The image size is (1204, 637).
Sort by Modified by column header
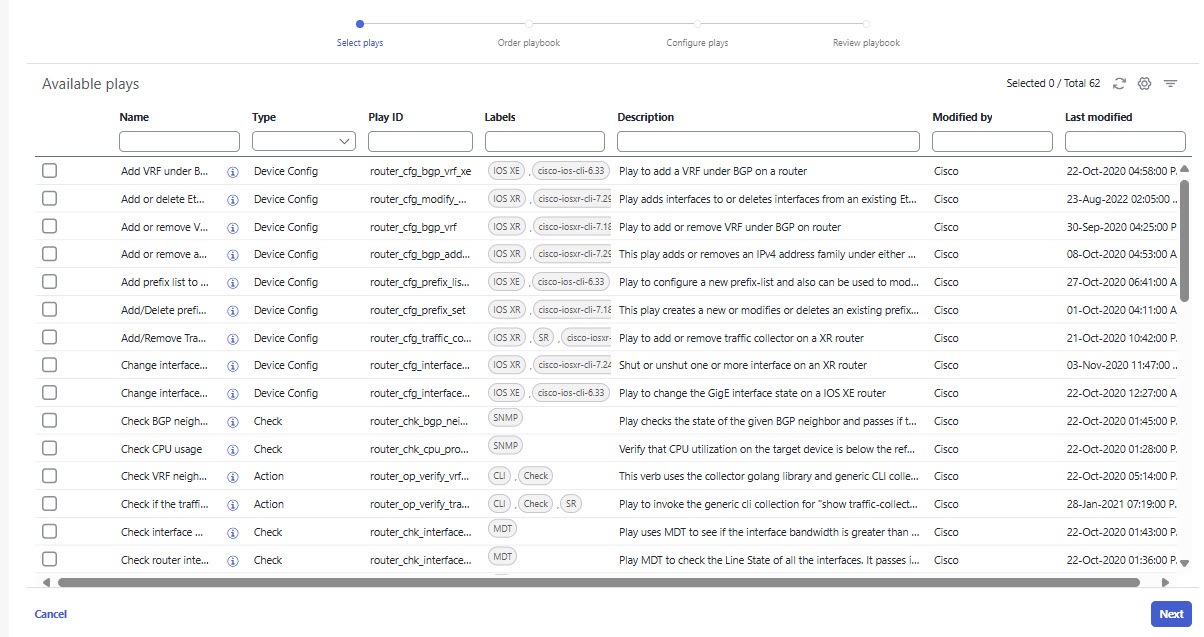(x=962, y=117)
